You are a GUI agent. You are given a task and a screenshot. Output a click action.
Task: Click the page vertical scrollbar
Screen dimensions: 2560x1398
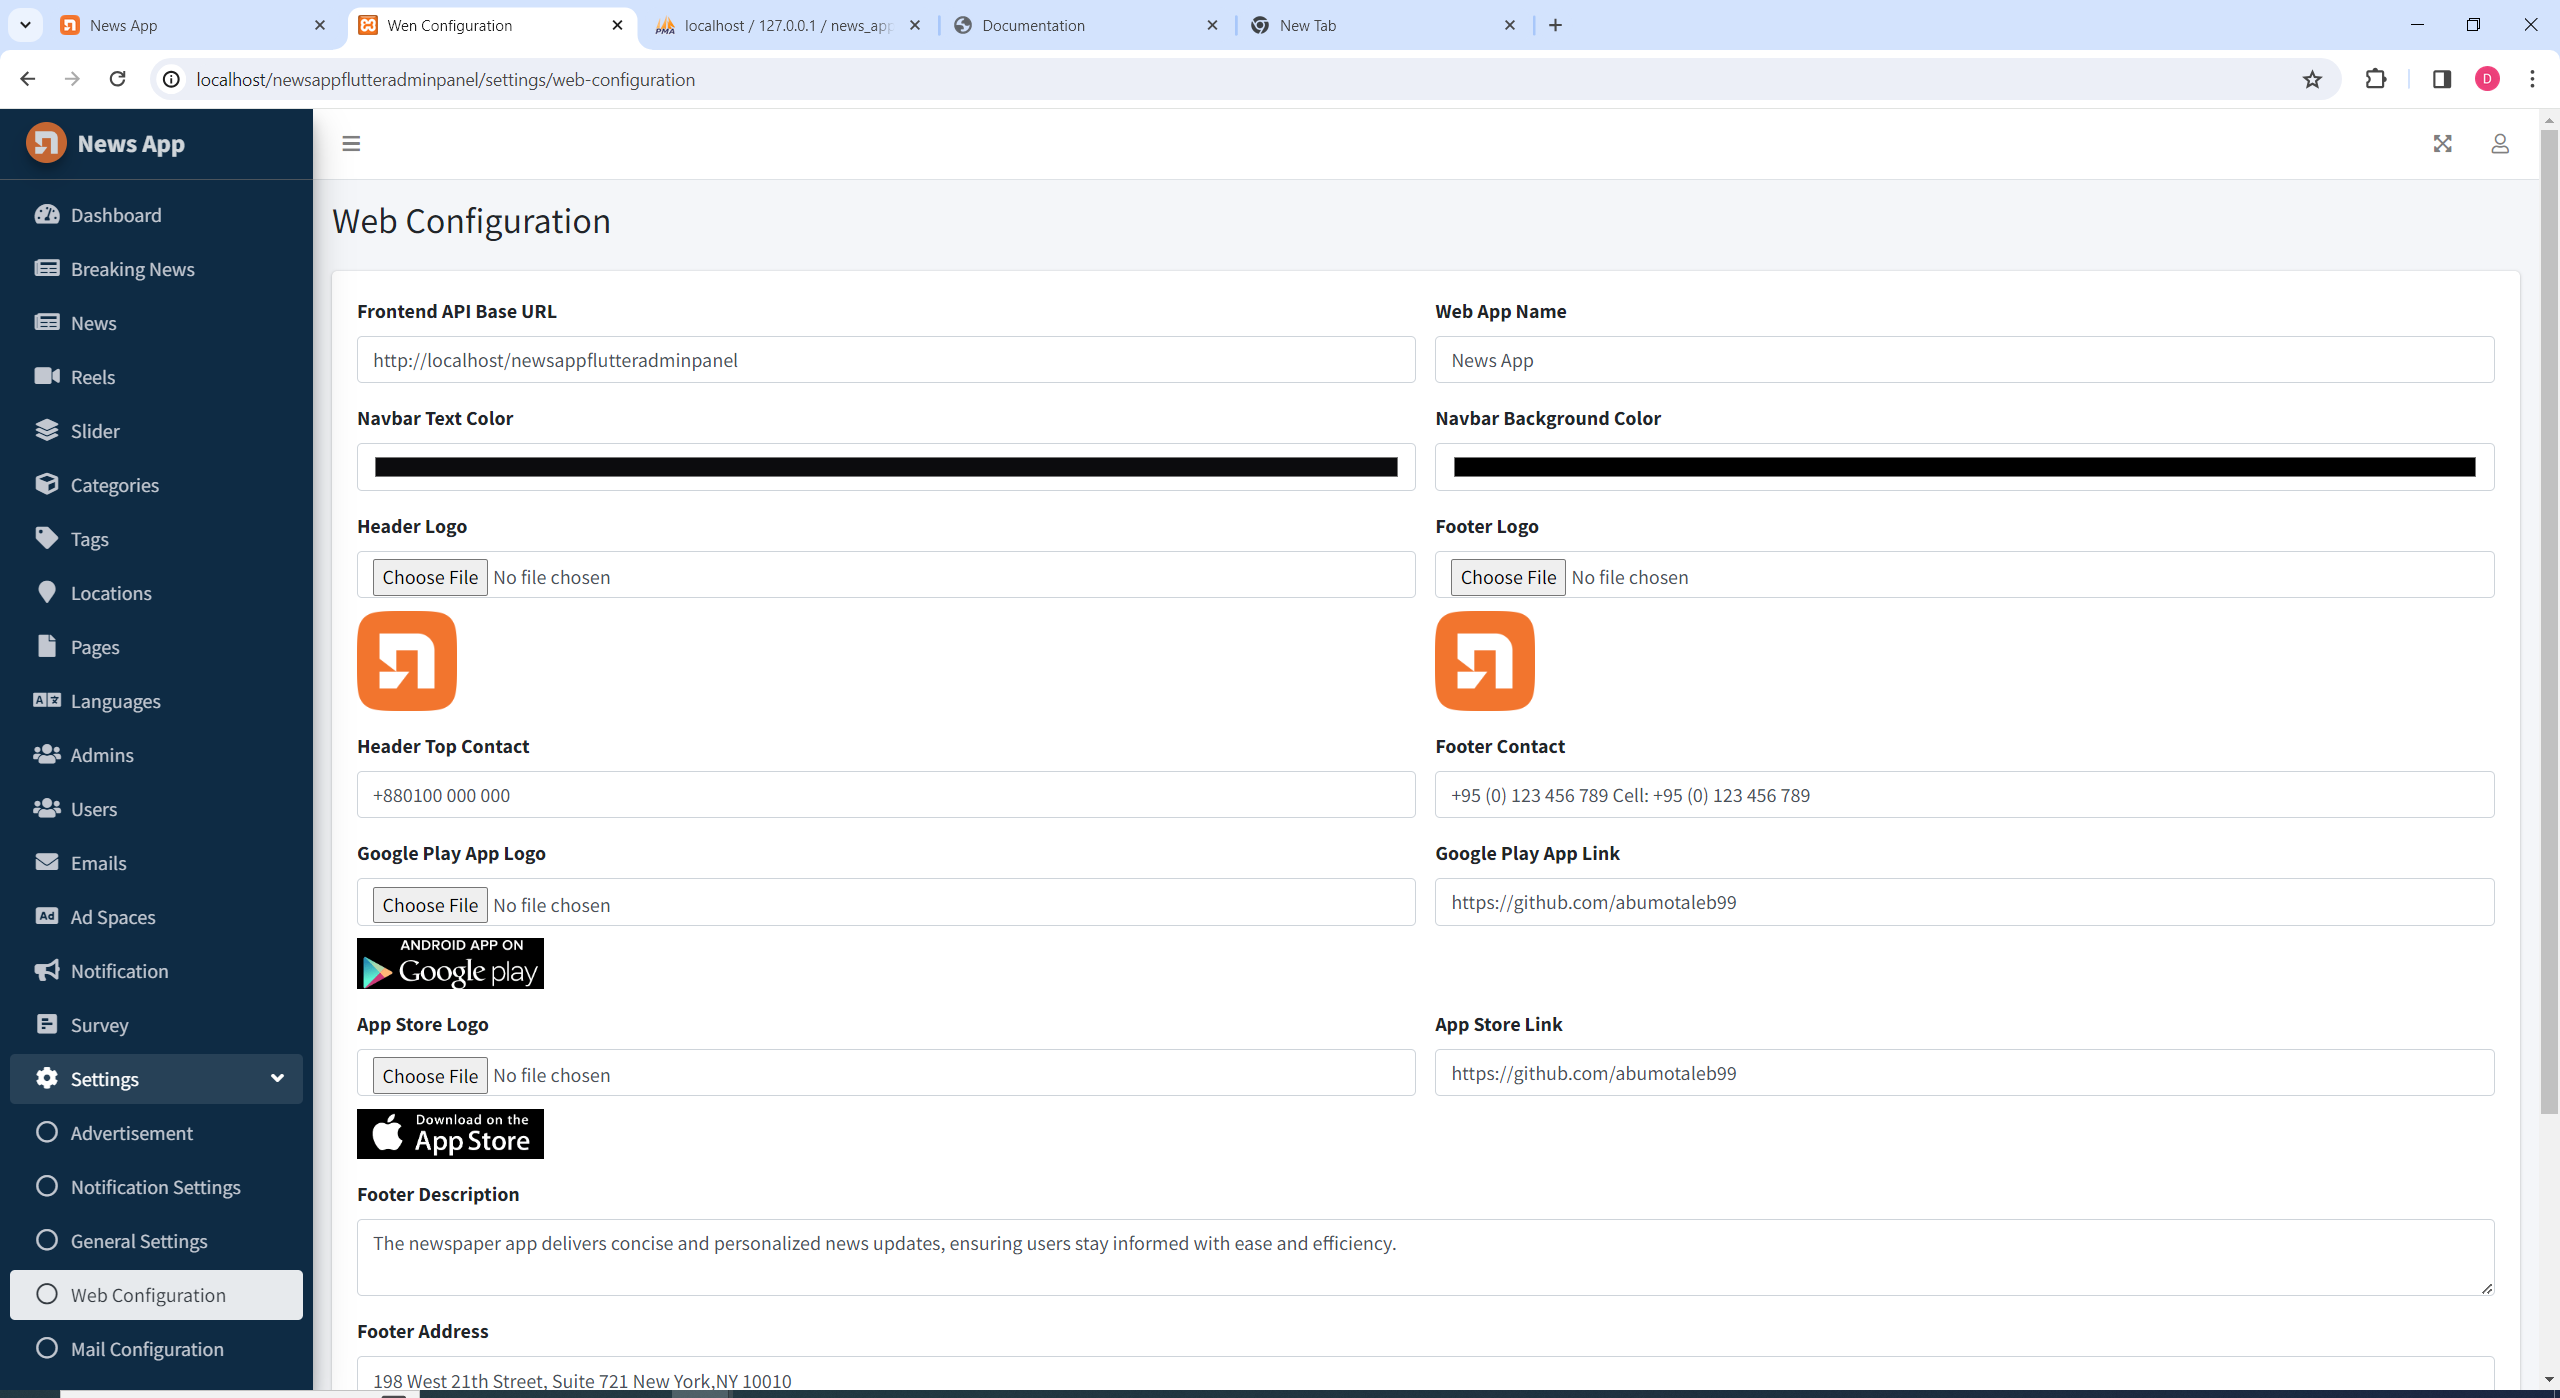[x=2550, y=620]
